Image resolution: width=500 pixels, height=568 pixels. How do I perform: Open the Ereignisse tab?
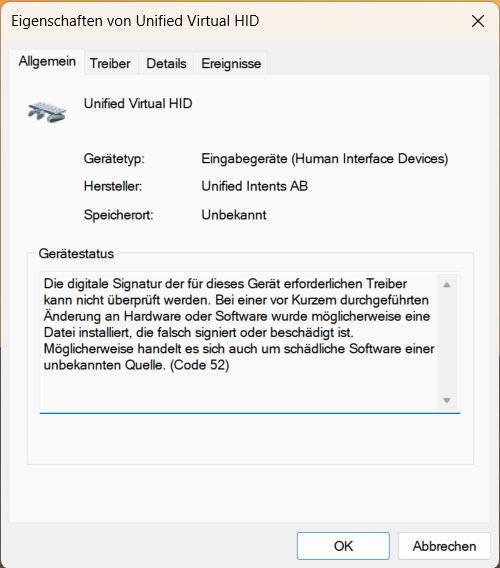tap(231, 64)
